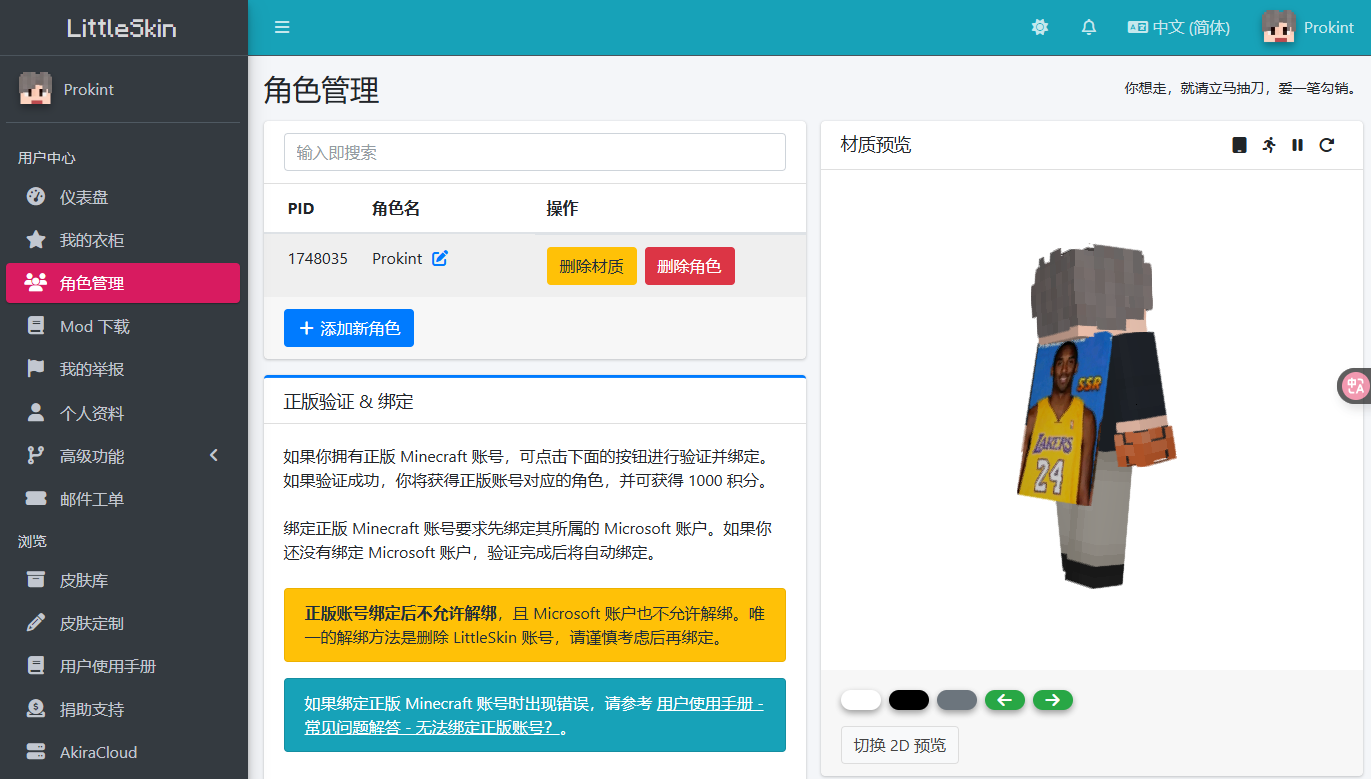
Task: Click PID cell 1748035
Action: (318, 258)
